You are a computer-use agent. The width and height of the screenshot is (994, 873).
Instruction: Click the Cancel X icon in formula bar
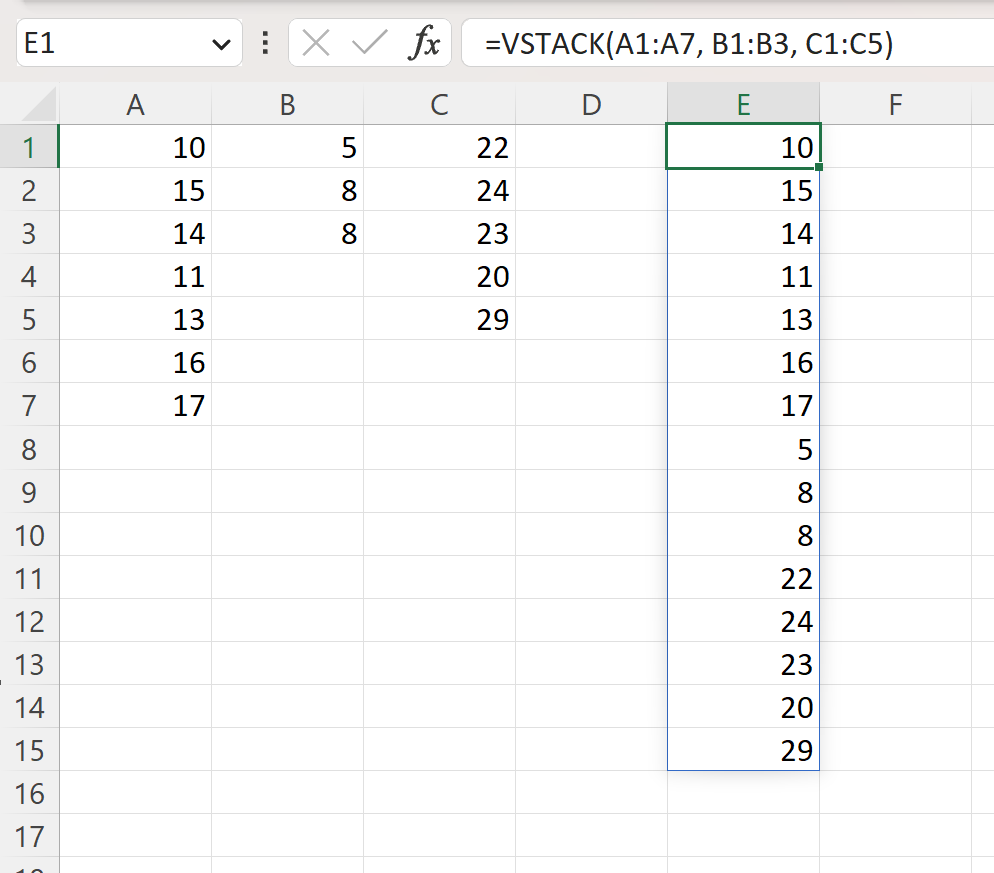(316, 43)
